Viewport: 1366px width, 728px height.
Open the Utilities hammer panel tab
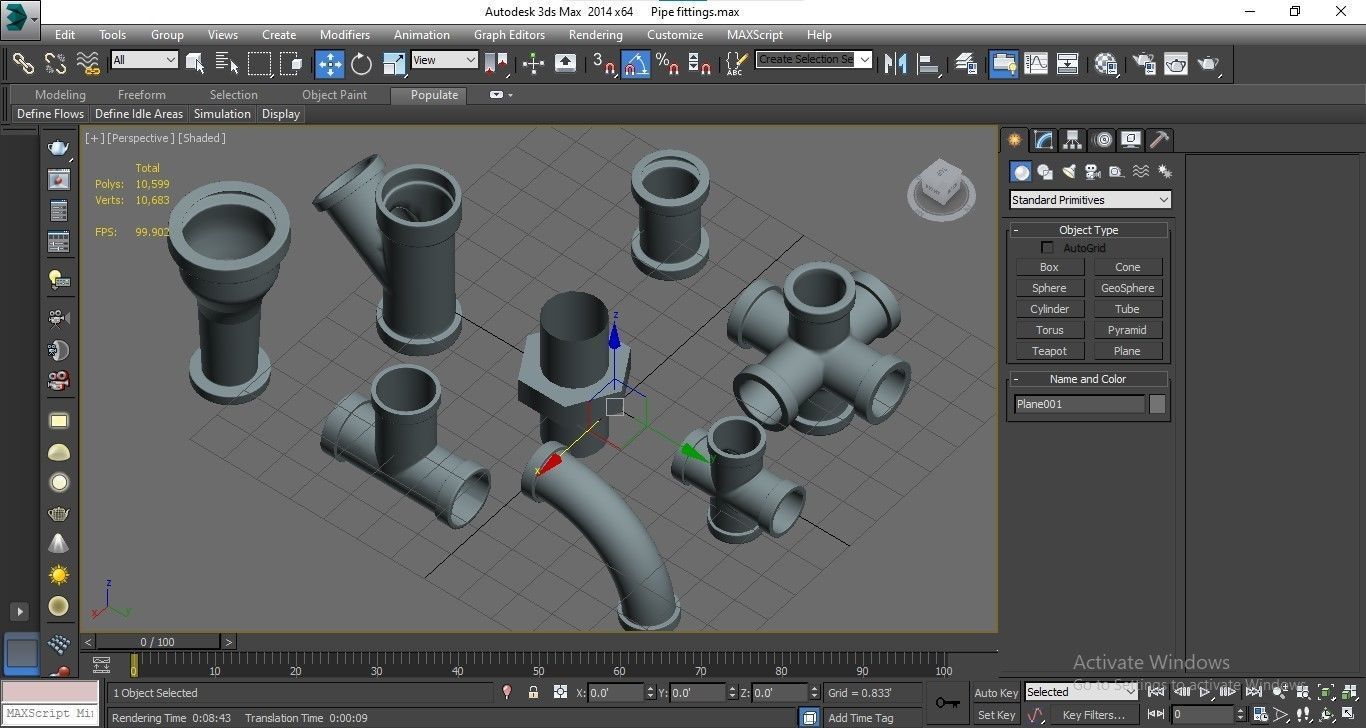point(1159,140)
